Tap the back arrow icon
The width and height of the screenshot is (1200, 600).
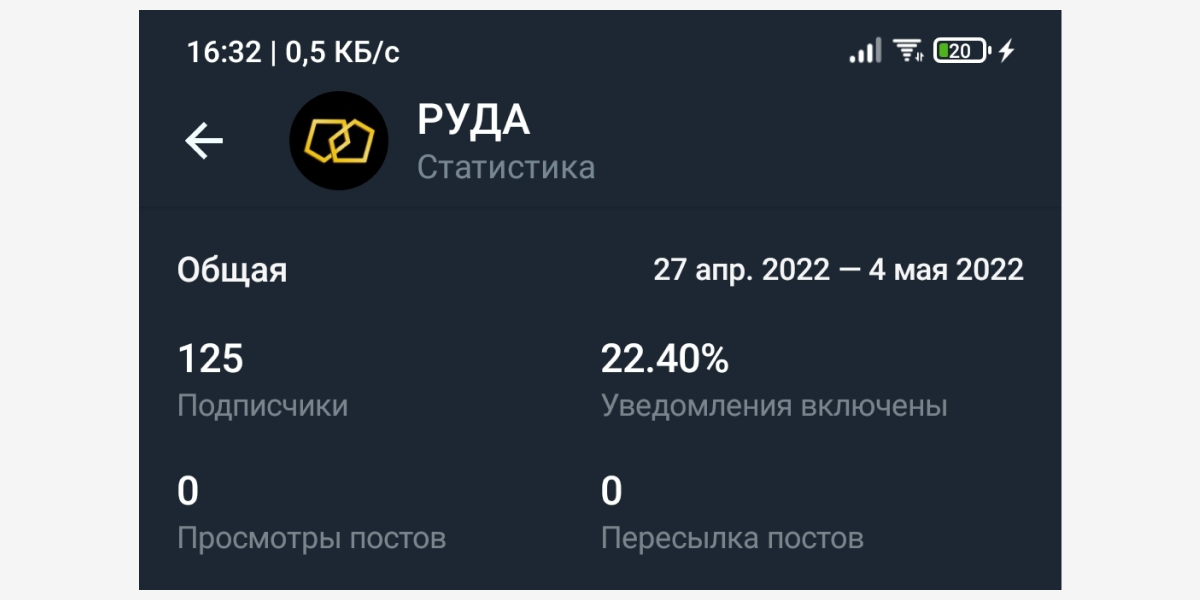pos(204,142)
